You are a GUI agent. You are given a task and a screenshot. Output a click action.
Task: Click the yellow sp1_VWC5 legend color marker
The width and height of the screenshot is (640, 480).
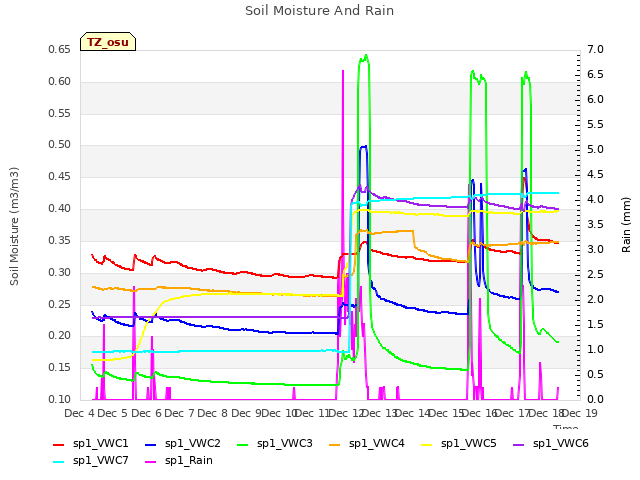click(427, 444)
